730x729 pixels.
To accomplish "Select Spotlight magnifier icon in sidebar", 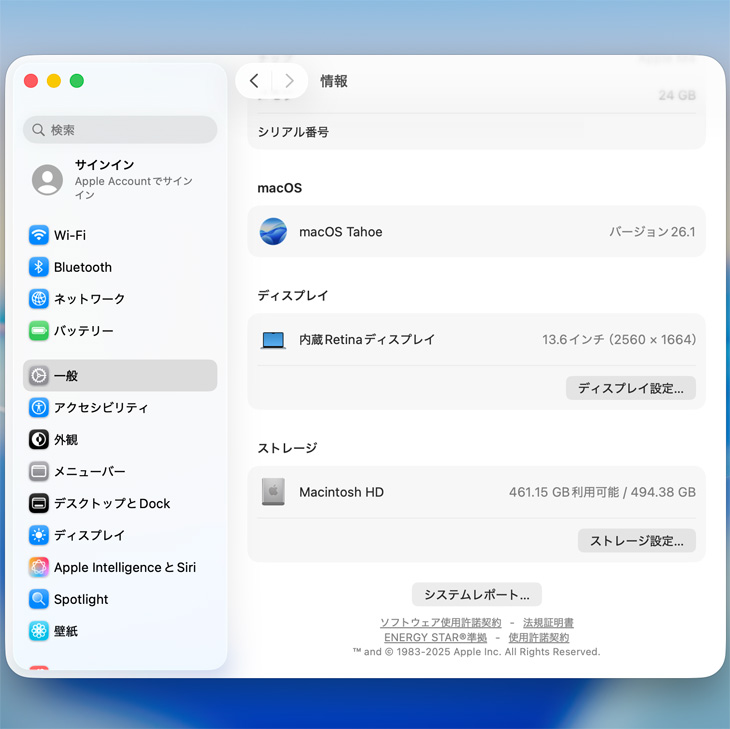I will [39, 600].
